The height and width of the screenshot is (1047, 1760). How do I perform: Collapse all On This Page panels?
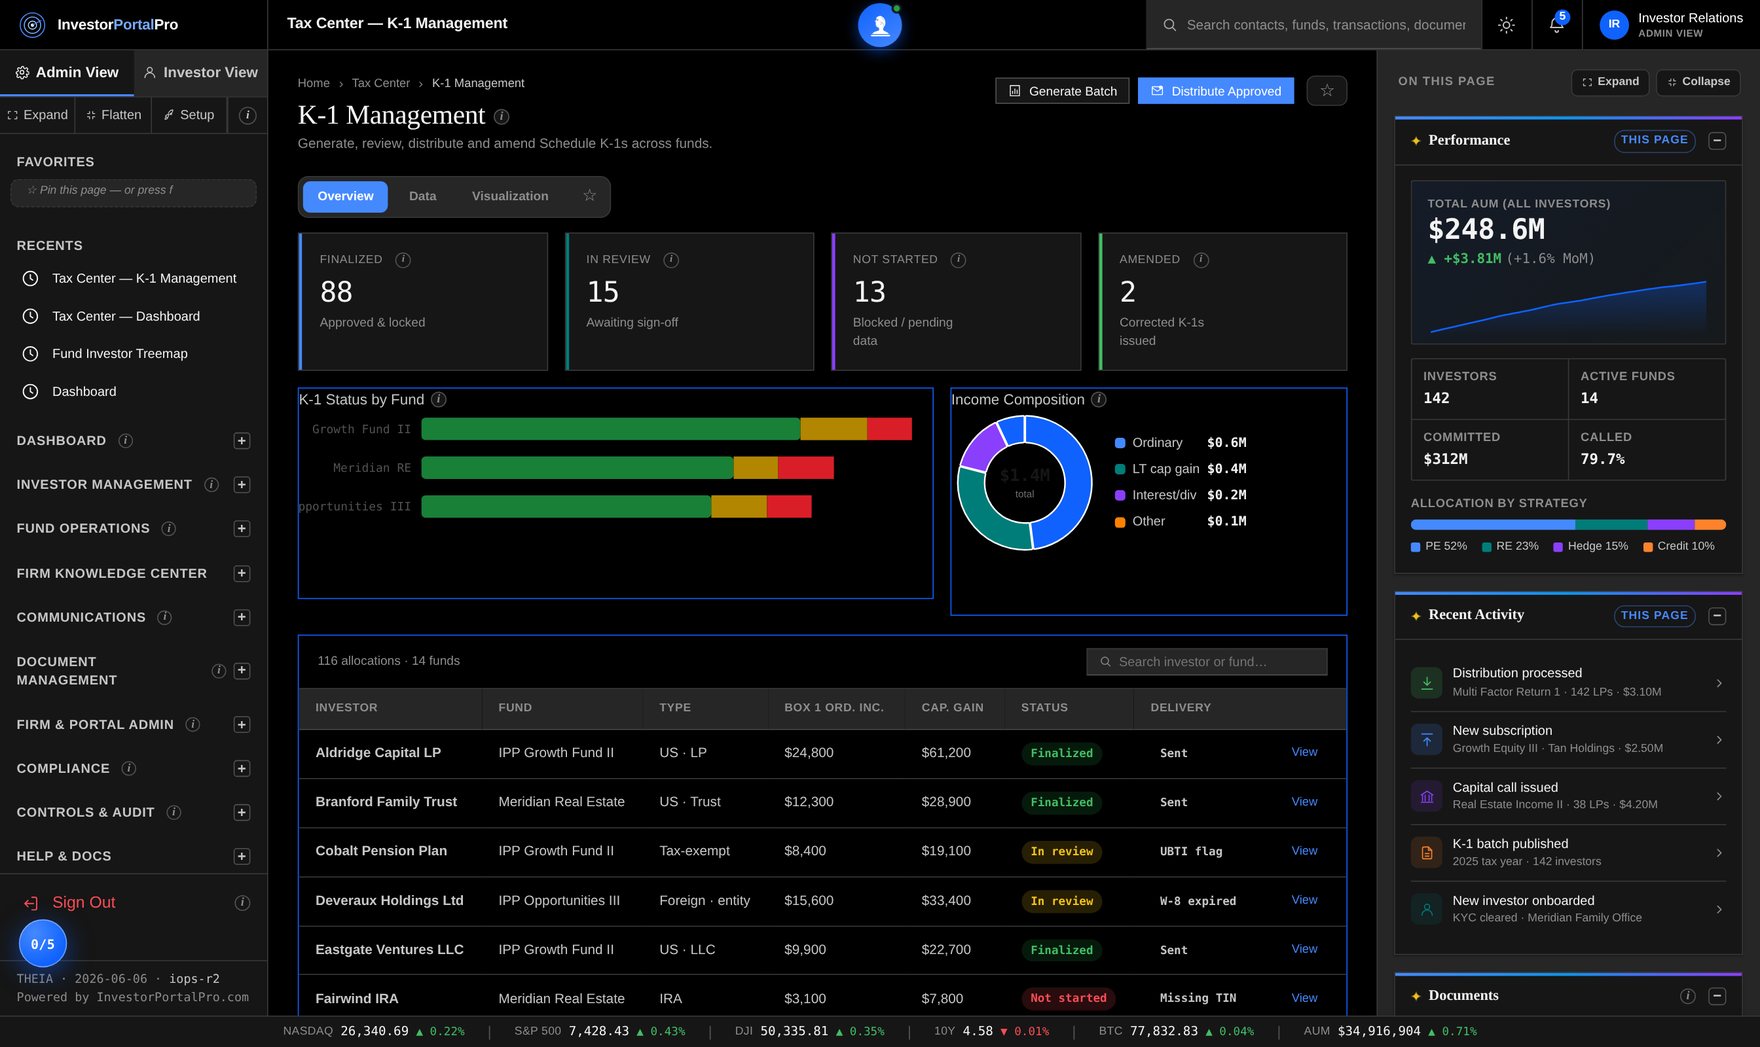pos(1698,82)
